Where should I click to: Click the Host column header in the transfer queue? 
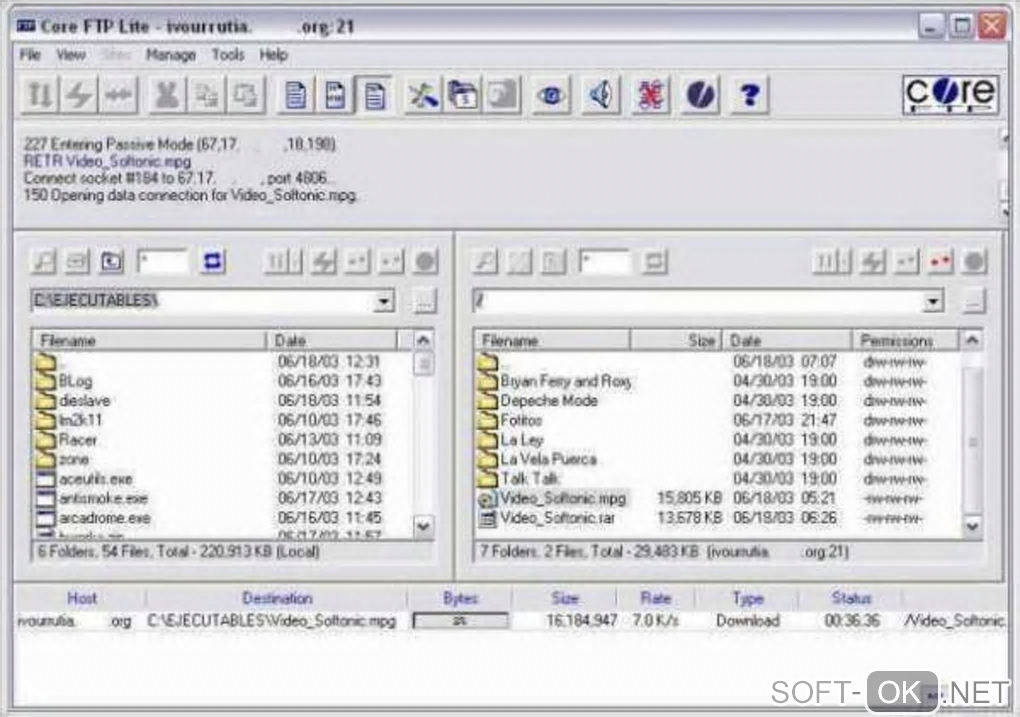click(x=81, y=598)
